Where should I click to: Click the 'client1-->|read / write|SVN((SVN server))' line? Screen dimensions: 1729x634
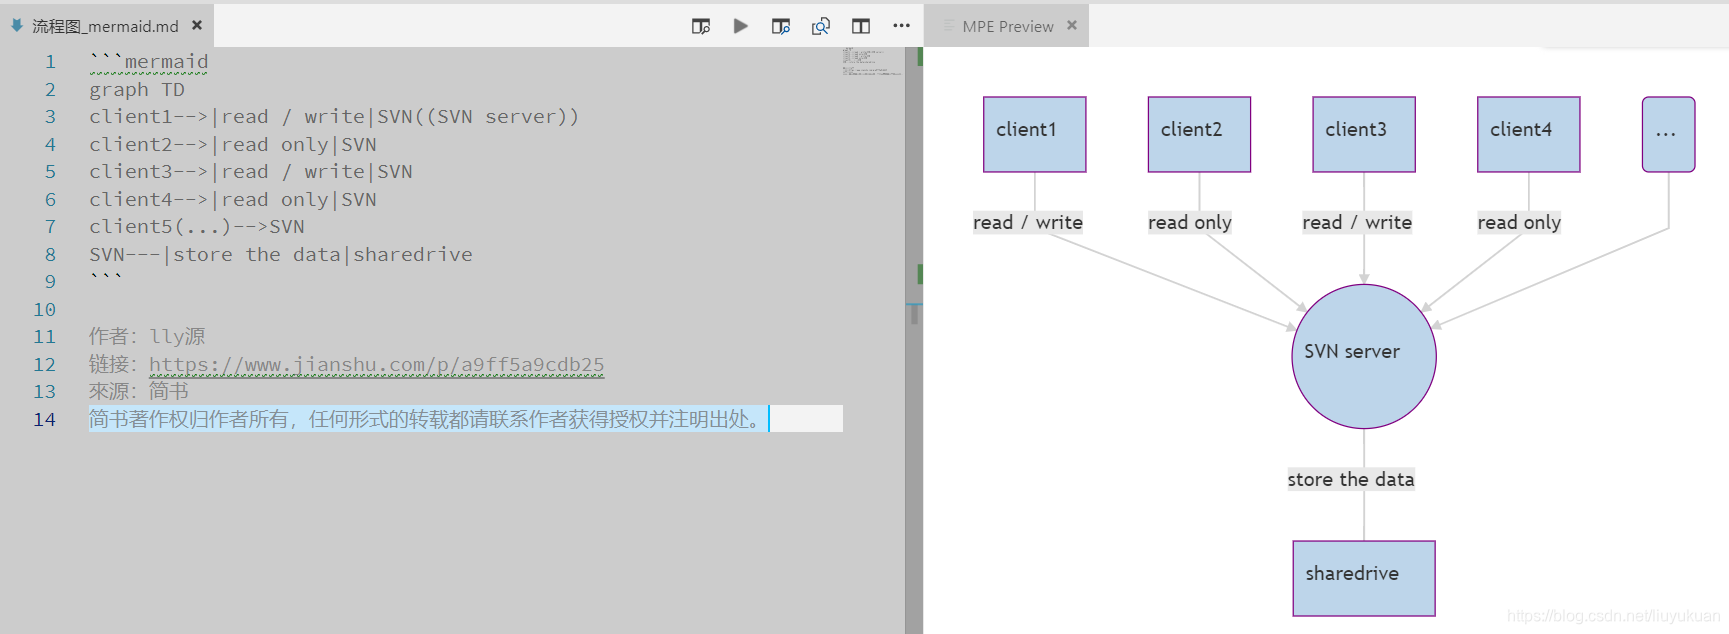334,117
